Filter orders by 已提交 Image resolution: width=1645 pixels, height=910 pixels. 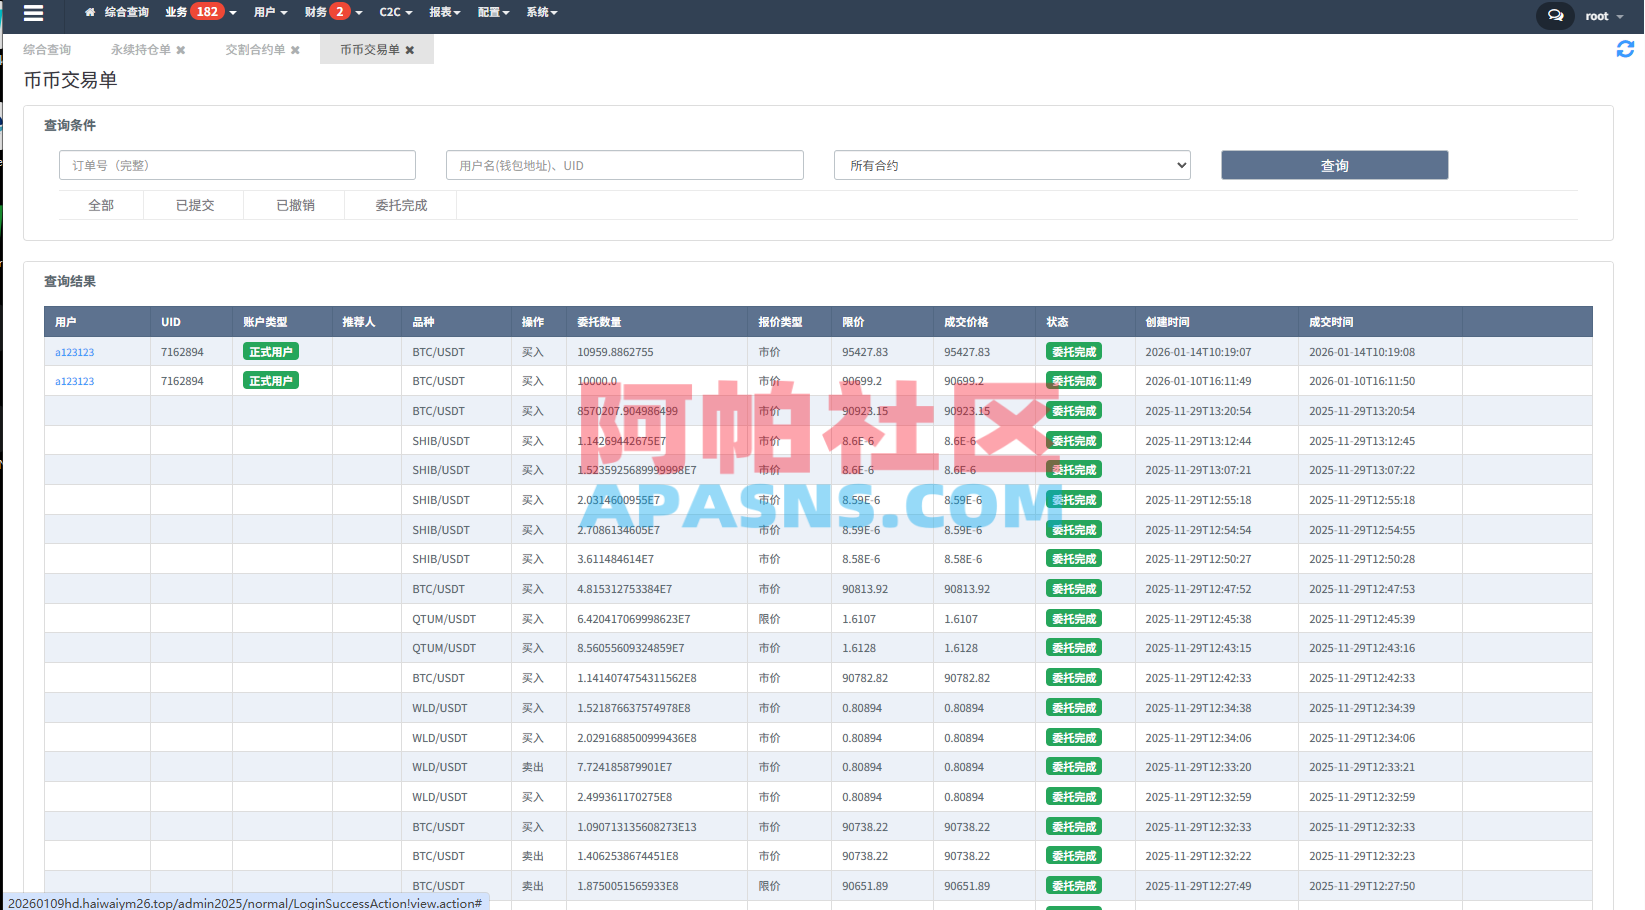[x=195, y=205]
